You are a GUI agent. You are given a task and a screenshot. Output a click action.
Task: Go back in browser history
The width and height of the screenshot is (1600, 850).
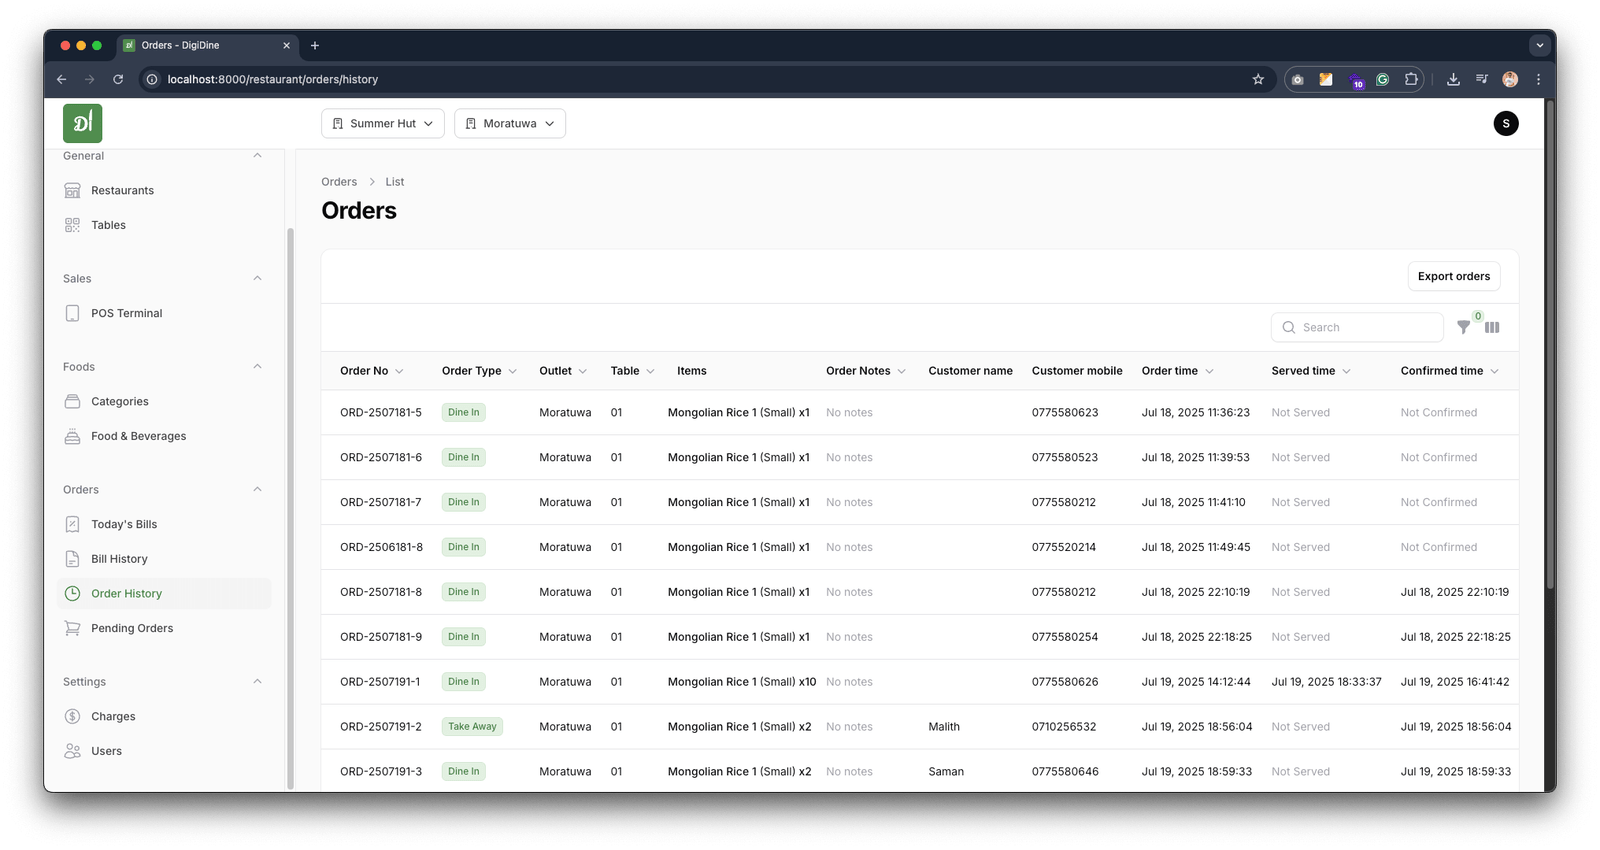click(x=61, y=79)
